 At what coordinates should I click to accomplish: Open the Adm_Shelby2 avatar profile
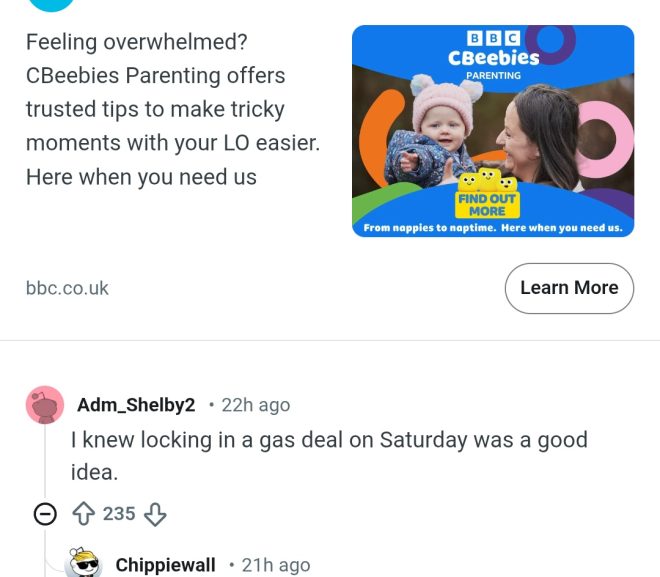pyautogui.click(x=44, y=405)
